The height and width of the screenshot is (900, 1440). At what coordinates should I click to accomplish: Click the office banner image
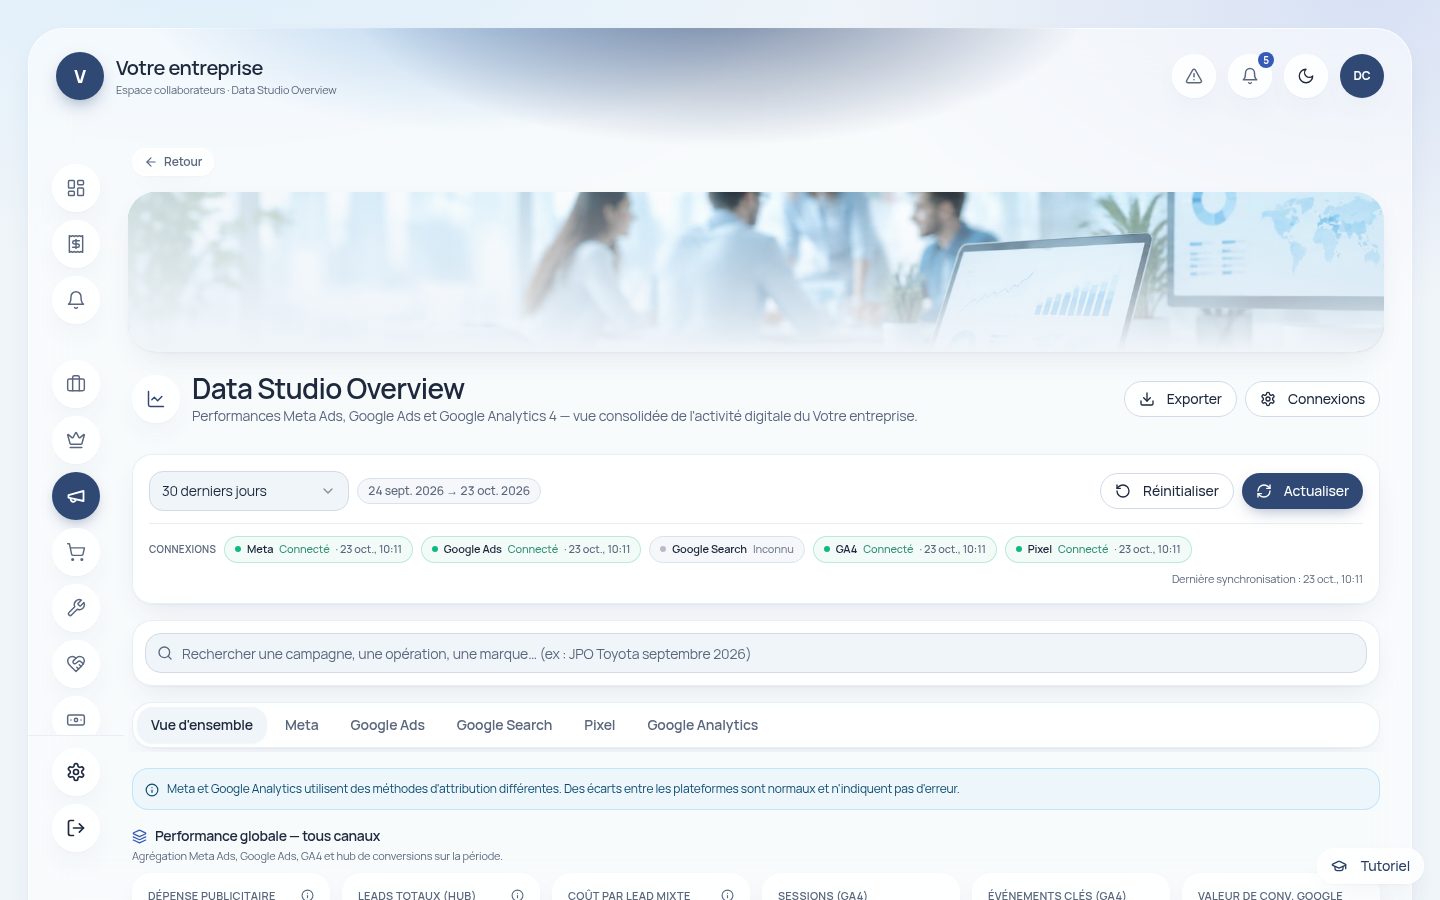coord(756,272)
